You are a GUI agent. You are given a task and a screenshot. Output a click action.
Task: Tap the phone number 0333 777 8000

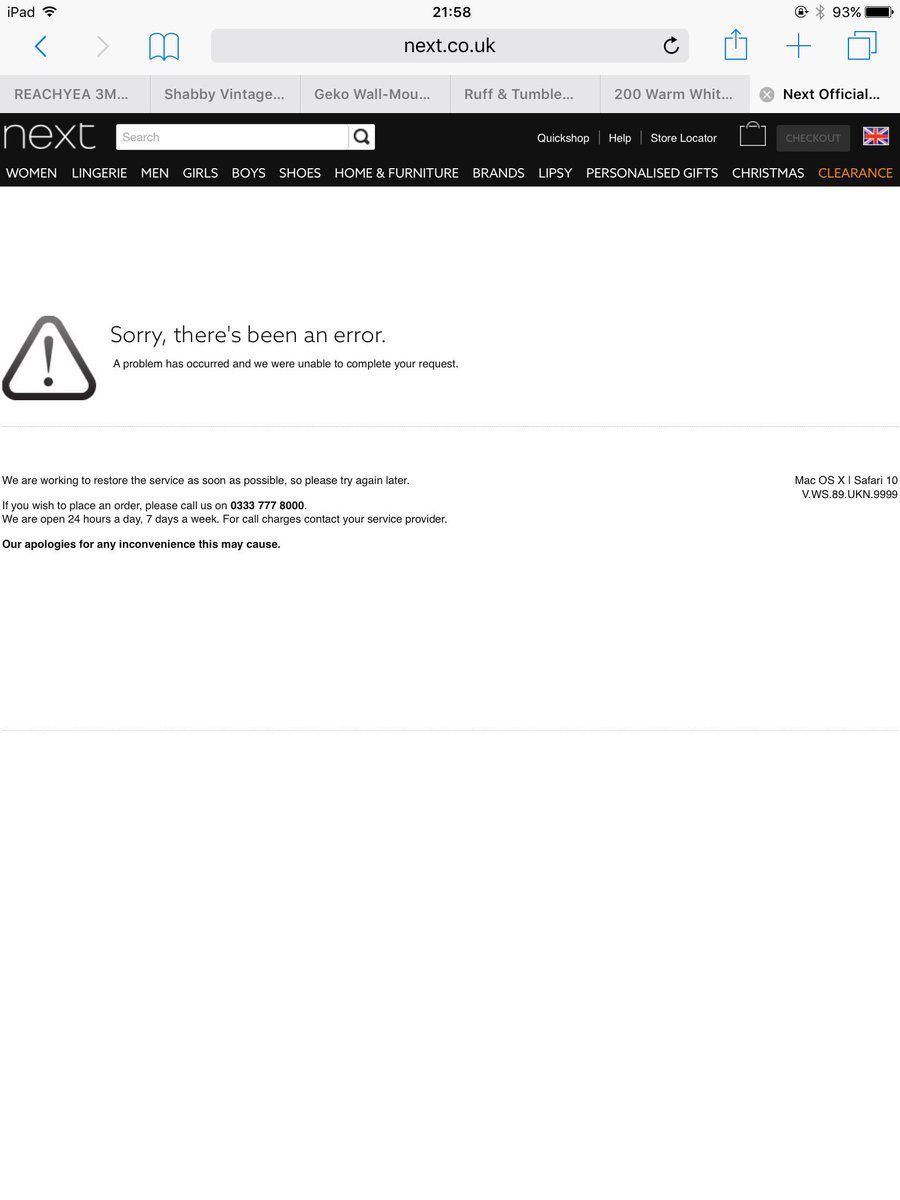coord(267,506)
